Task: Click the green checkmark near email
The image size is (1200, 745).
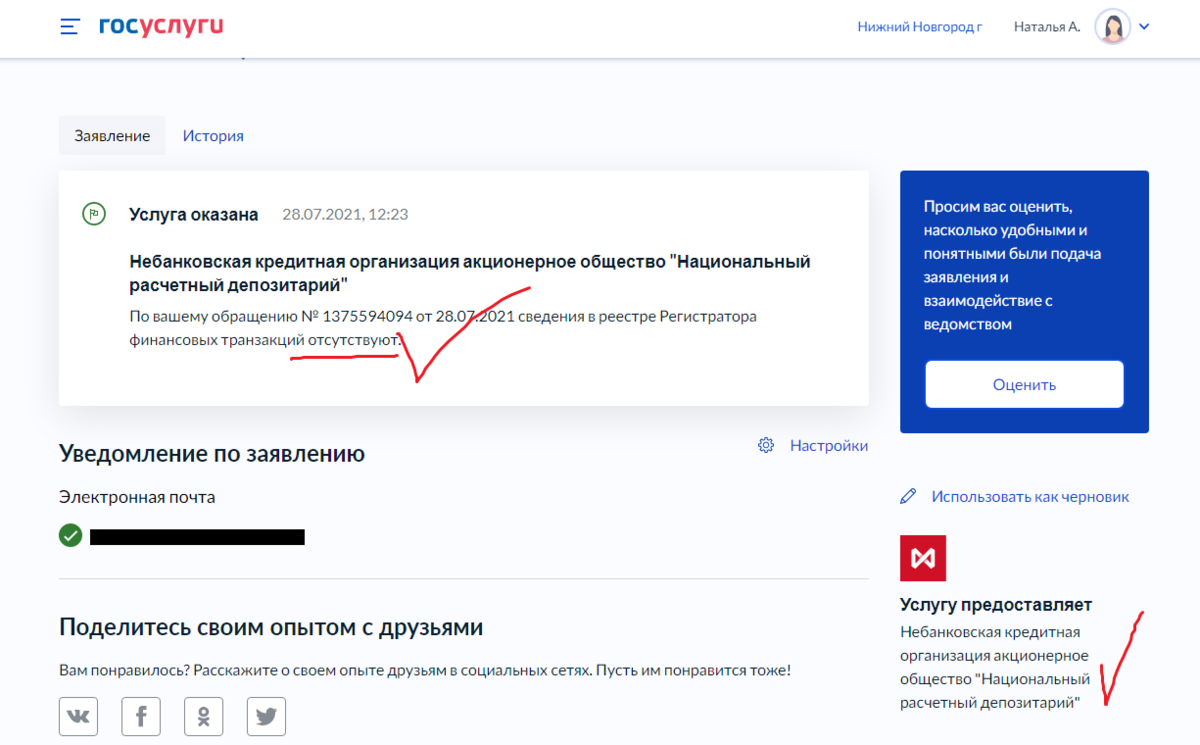Action: (70, 536)
